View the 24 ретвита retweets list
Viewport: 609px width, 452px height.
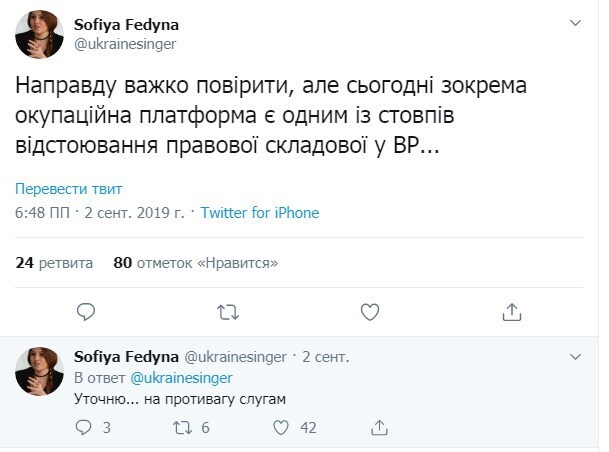tap(54, 263)
